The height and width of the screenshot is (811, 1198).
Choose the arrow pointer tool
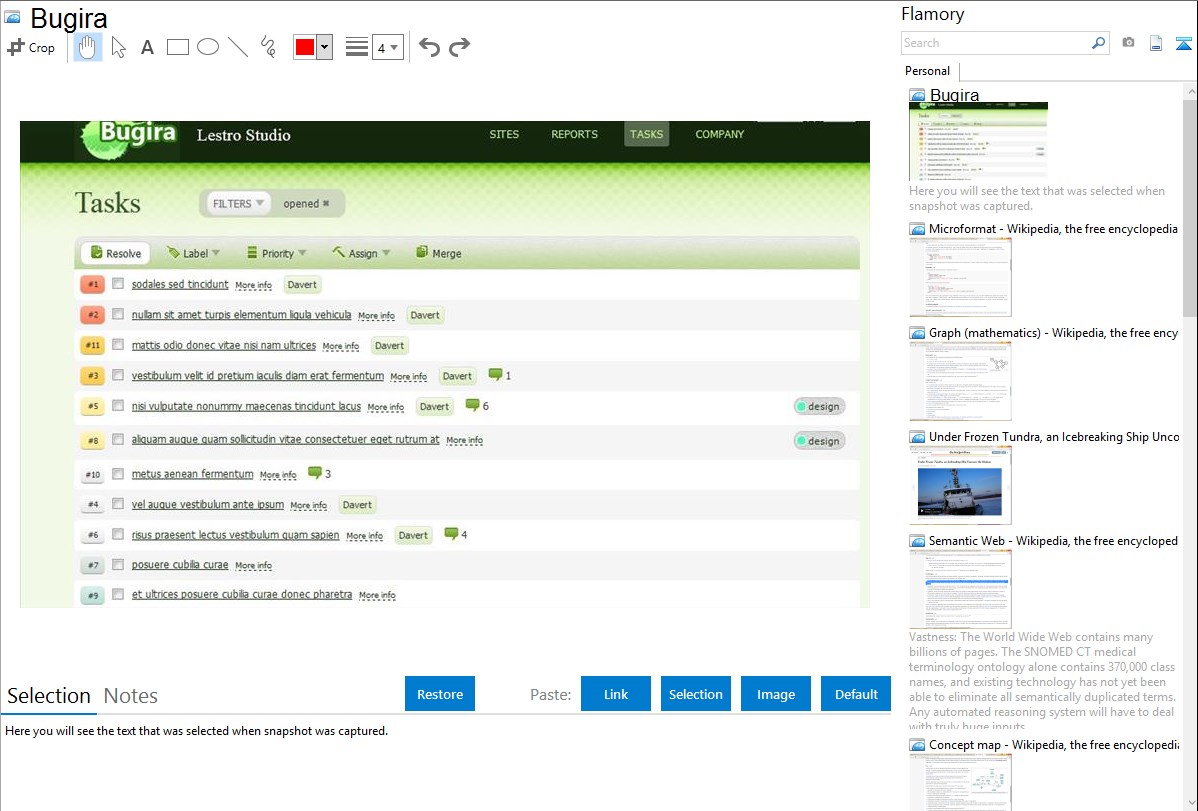point(118,47)
